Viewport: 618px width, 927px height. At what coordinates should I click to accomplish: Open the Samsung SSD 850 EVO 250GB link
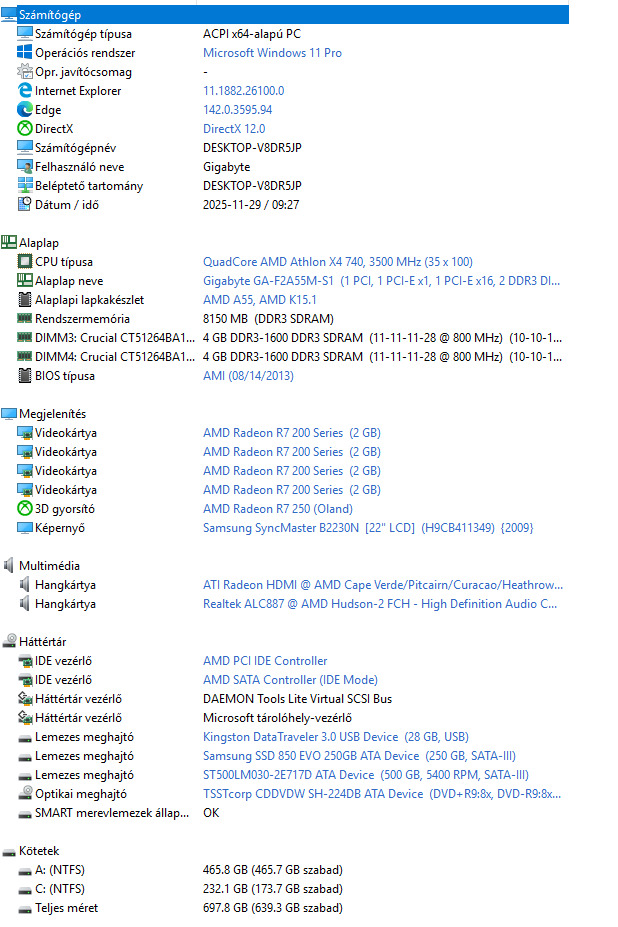[x=360, y=756]
